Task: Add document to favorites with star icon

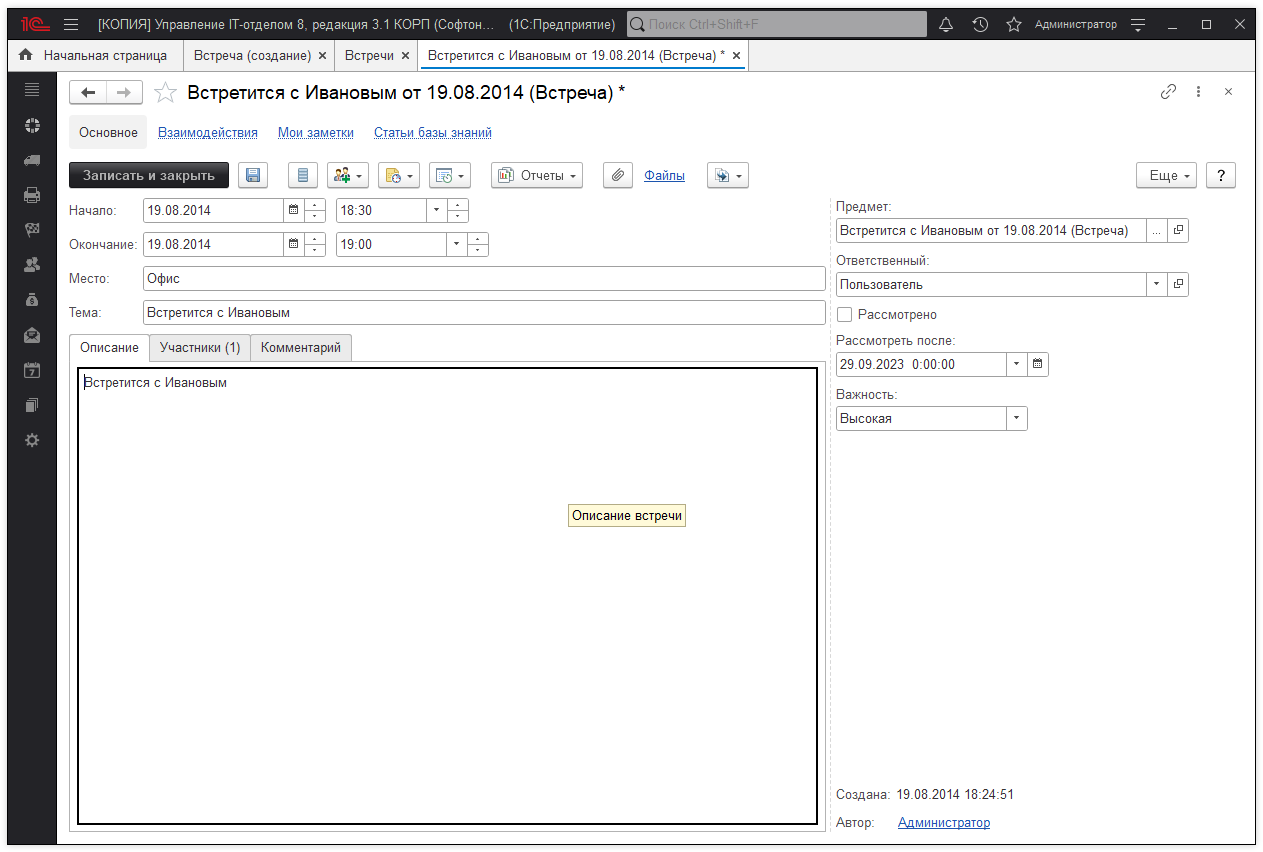Action: [166, 93]
